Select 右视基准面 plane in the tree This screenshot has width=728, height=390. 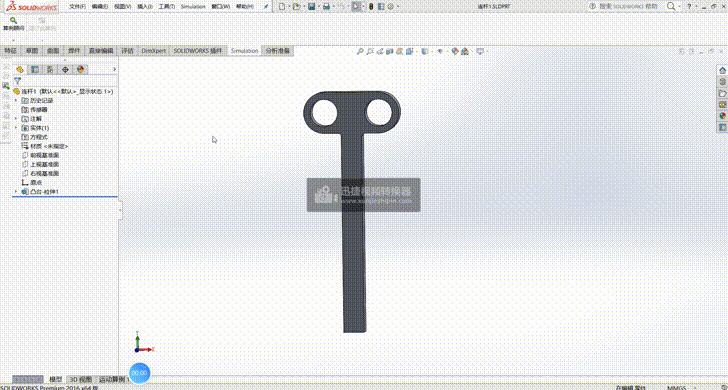coord(40,173)
